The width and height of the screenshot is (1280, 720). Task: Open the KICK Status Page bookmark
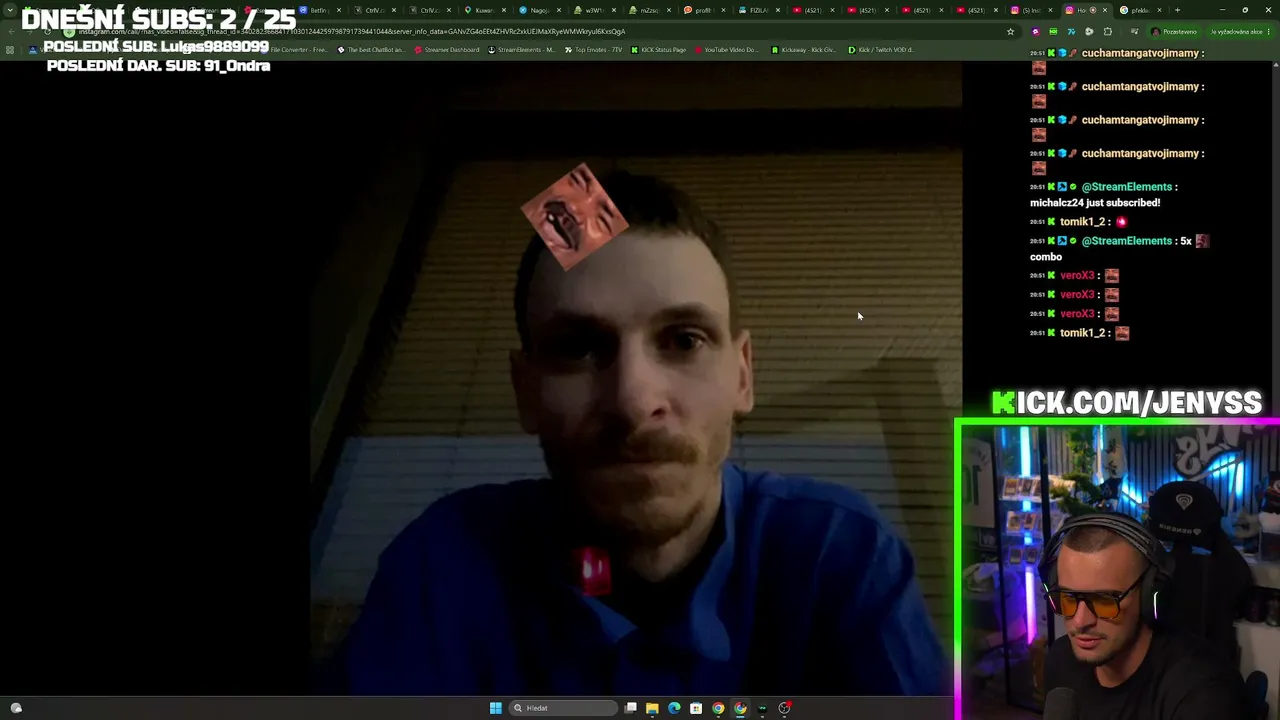coord(659,50)
